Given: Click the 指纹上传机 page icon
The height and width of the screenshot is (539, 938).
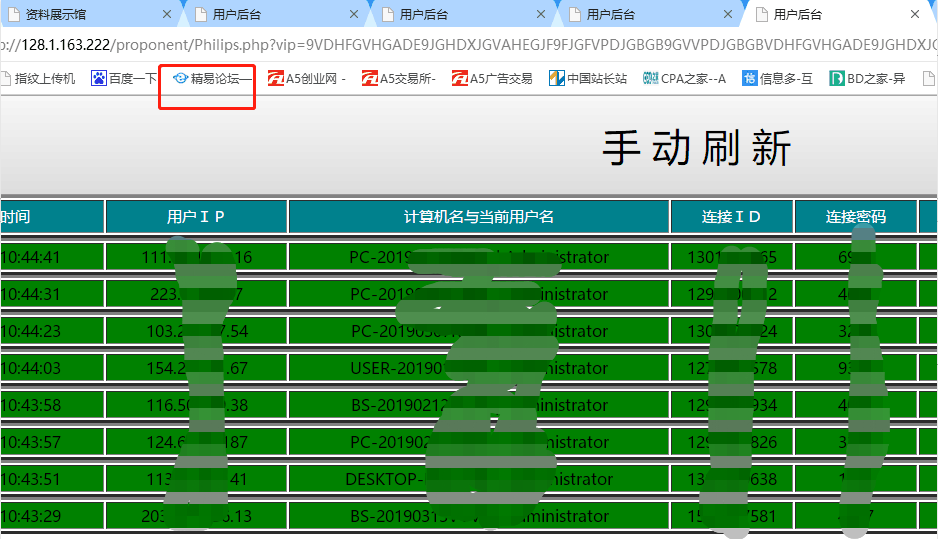Looking at the screenshot, I should [x=7, y=78].
